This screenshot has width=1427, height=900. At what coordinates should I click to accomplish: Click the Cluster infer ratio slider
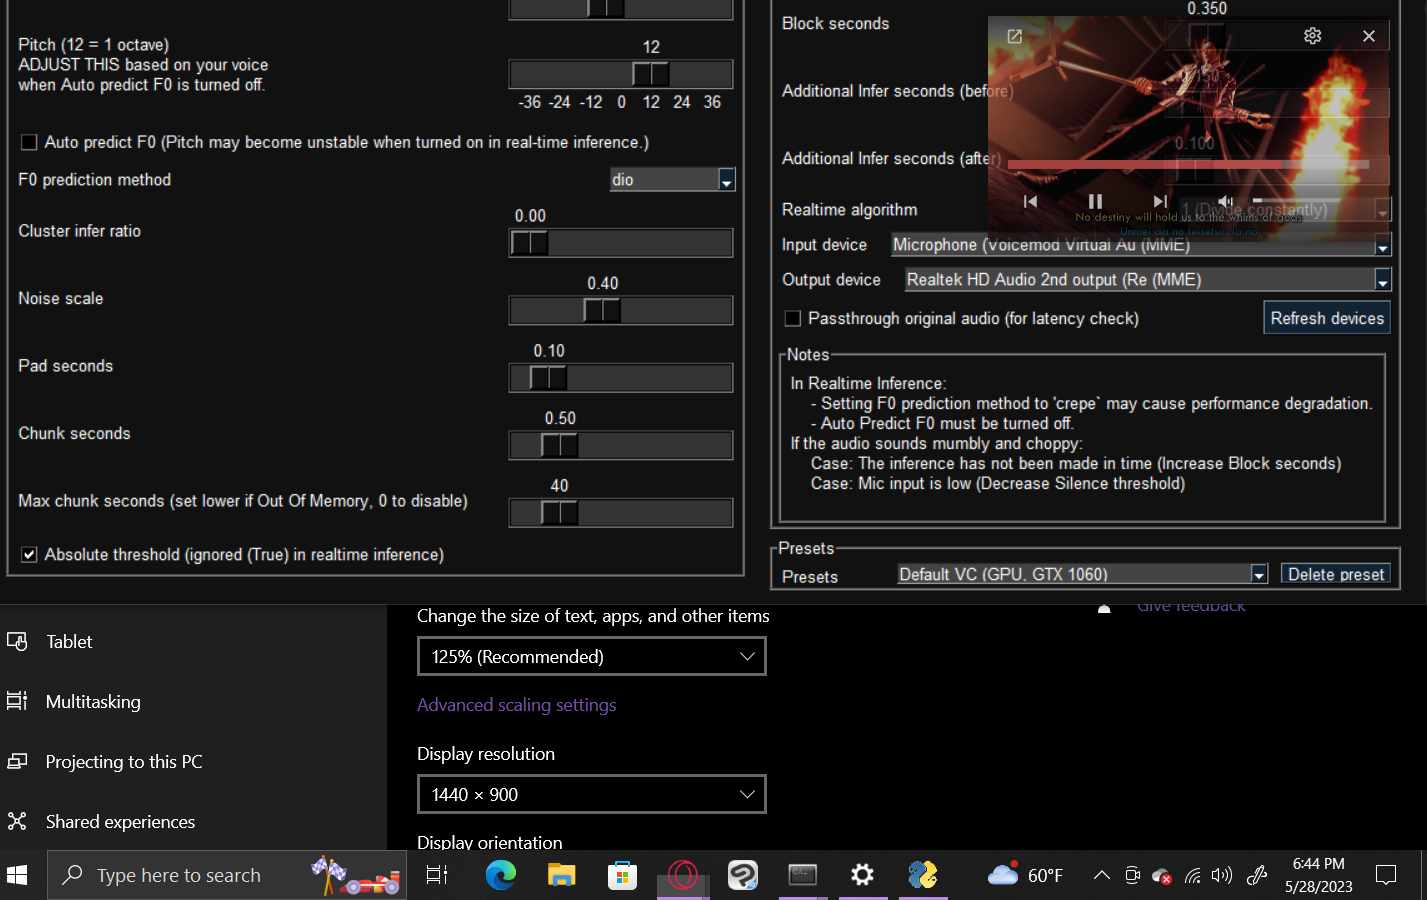[x=621, y=243]
